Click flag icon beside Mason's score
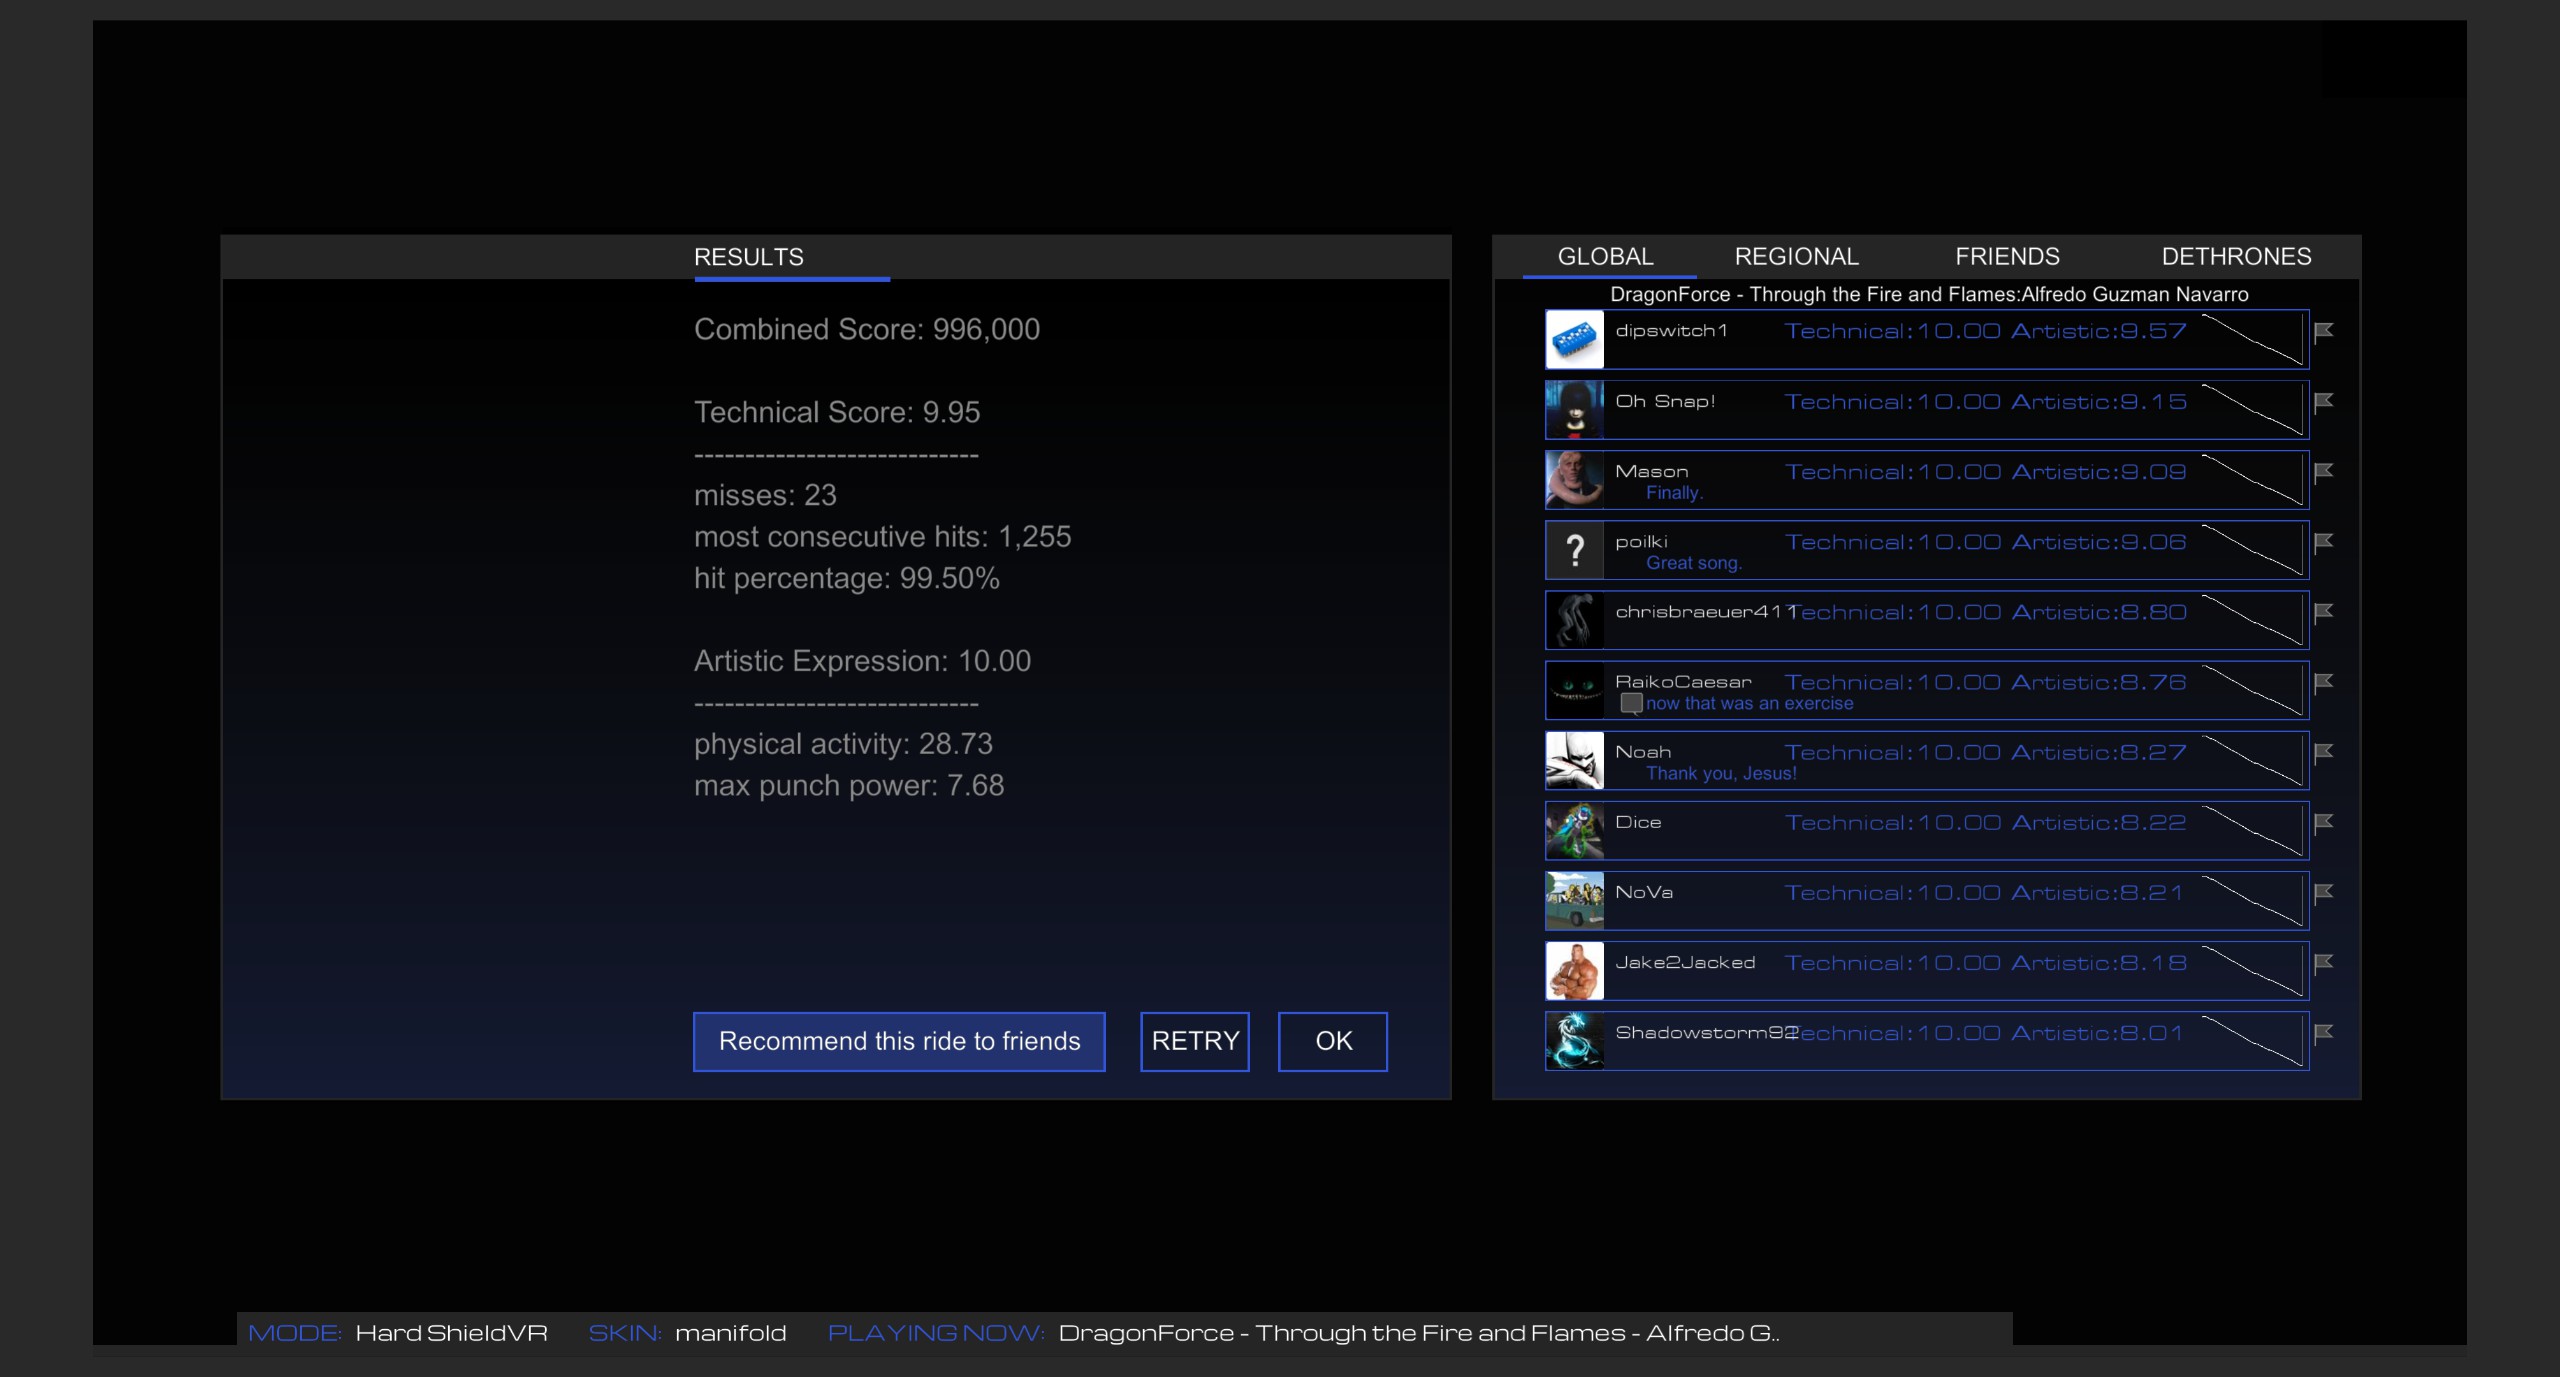2560x1377 pixels. (2324, 471)
